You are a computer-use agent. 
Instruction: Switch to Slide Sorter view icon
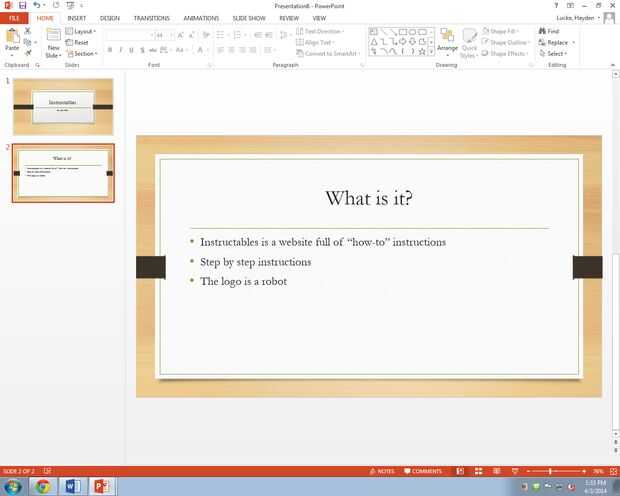click(x=478, y=471)
